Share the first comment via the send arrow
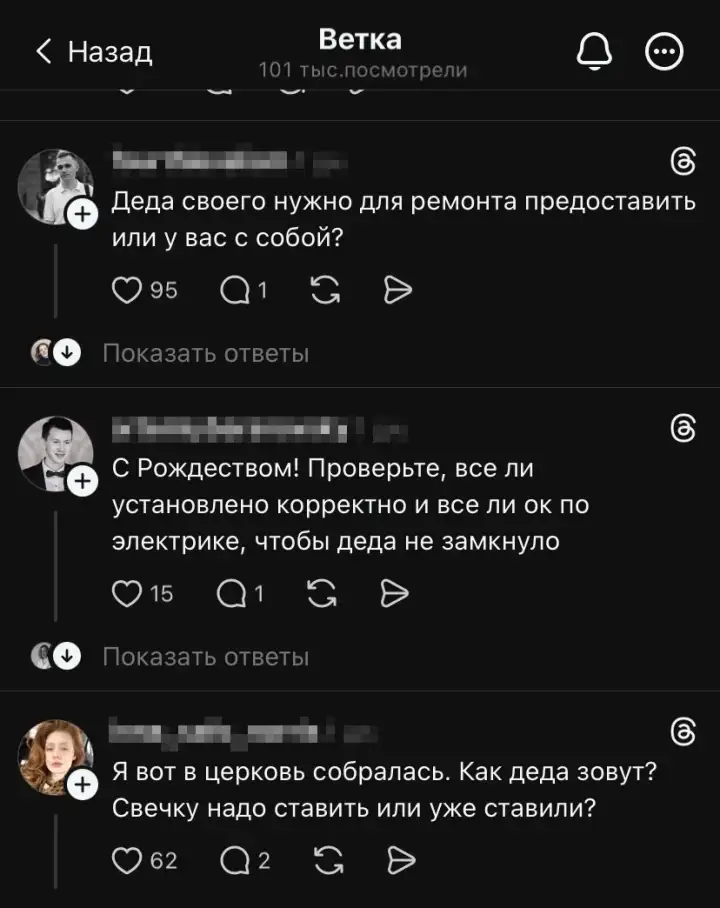Image resolution: width=720 pixels, height=908 pixels. click(398, 290)
